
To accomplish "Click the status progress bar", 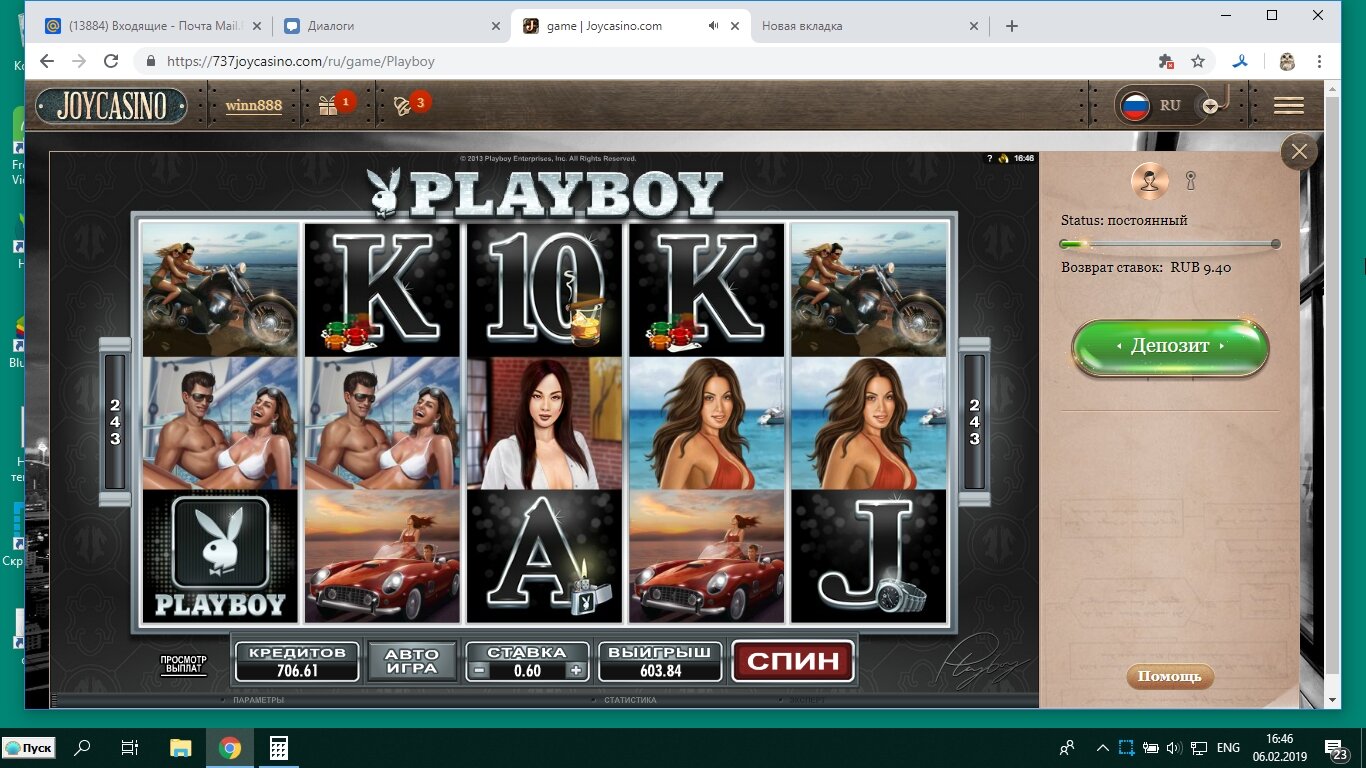I will (1169, 244).
